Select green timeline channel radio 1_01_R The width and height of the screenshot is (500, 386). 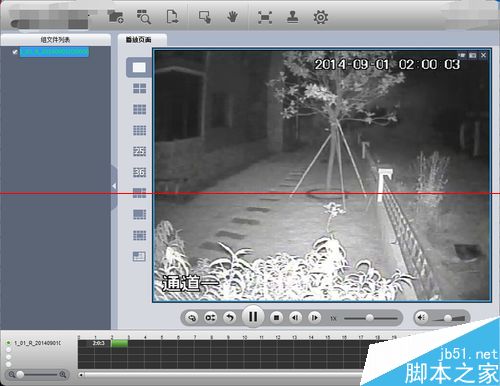pyautogui.click(x=9, y=343)
